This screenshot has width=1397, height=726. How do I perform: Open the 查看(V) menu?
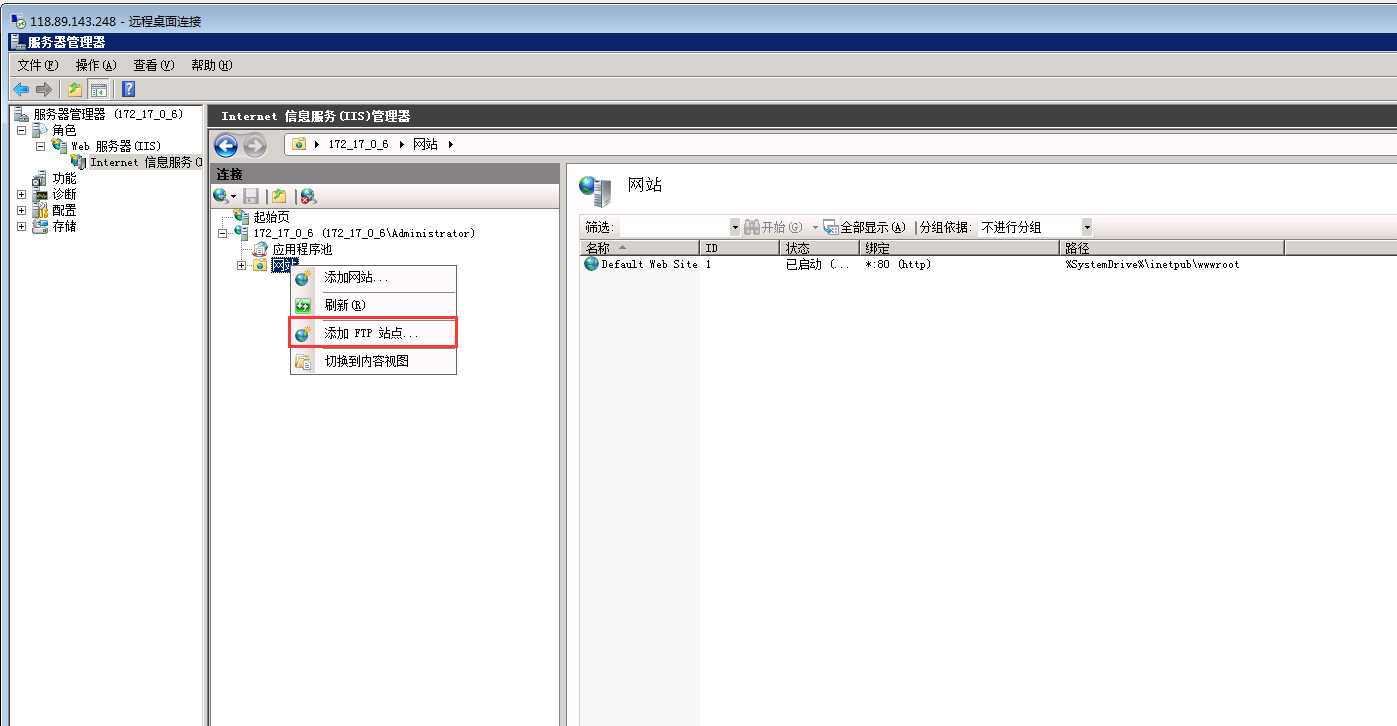click(154, 65)
